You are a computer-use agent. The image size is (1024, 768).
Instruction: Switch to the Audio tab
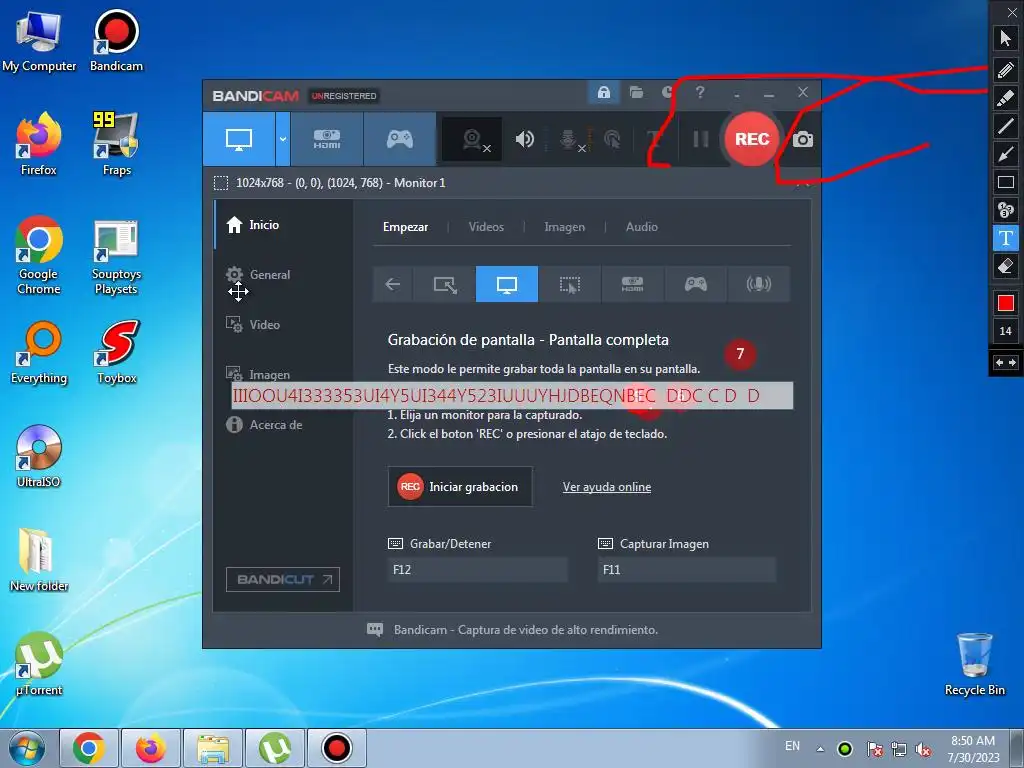point(641,227)
